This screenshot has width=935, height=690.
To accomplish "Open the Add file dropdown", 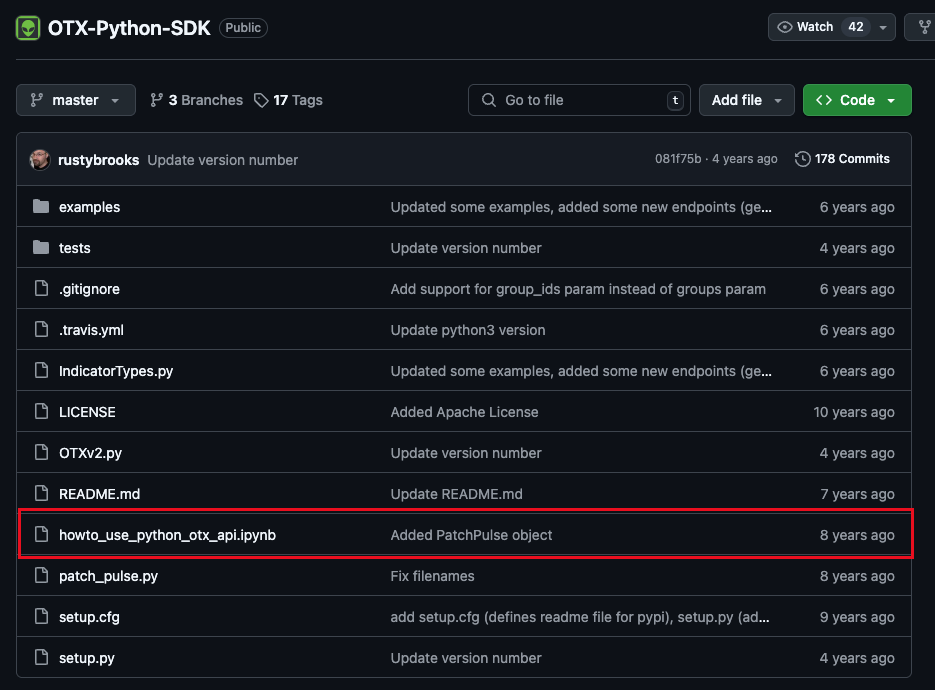I will coord(747,100).
